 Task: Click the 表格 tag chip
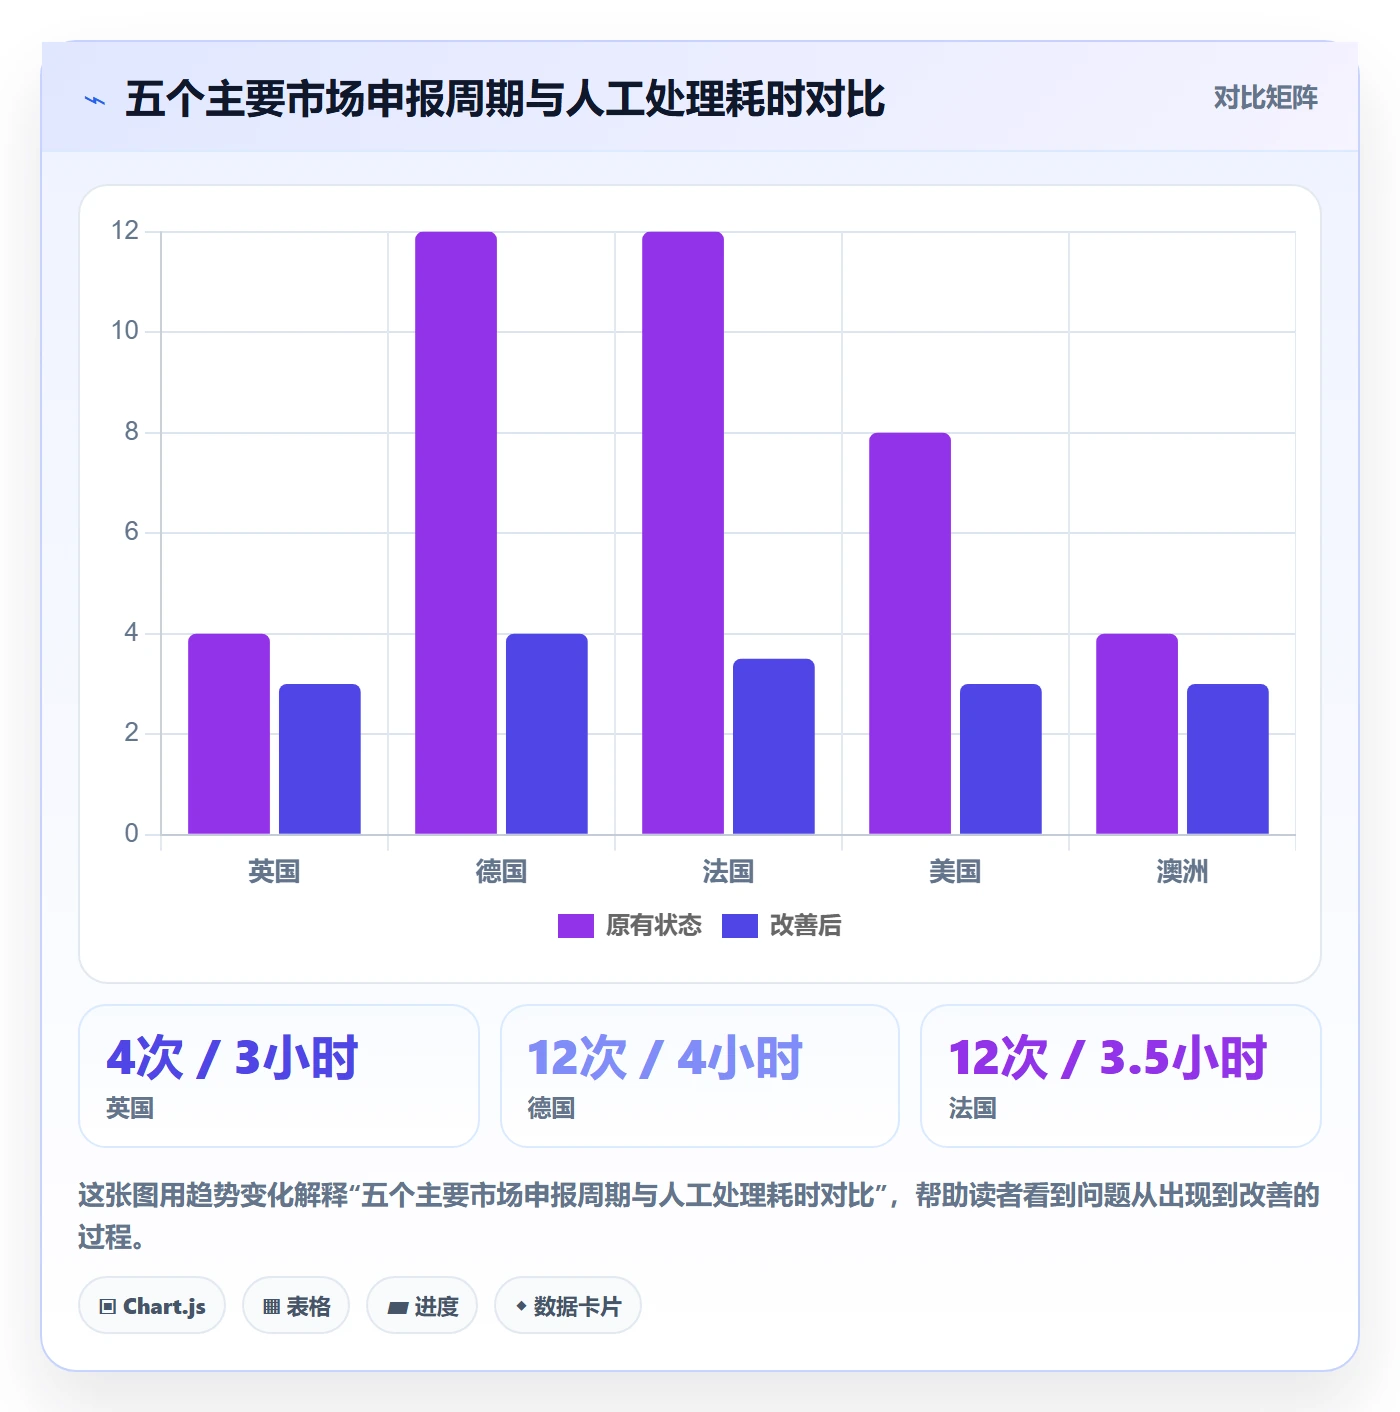click(x=296, y=1305)
